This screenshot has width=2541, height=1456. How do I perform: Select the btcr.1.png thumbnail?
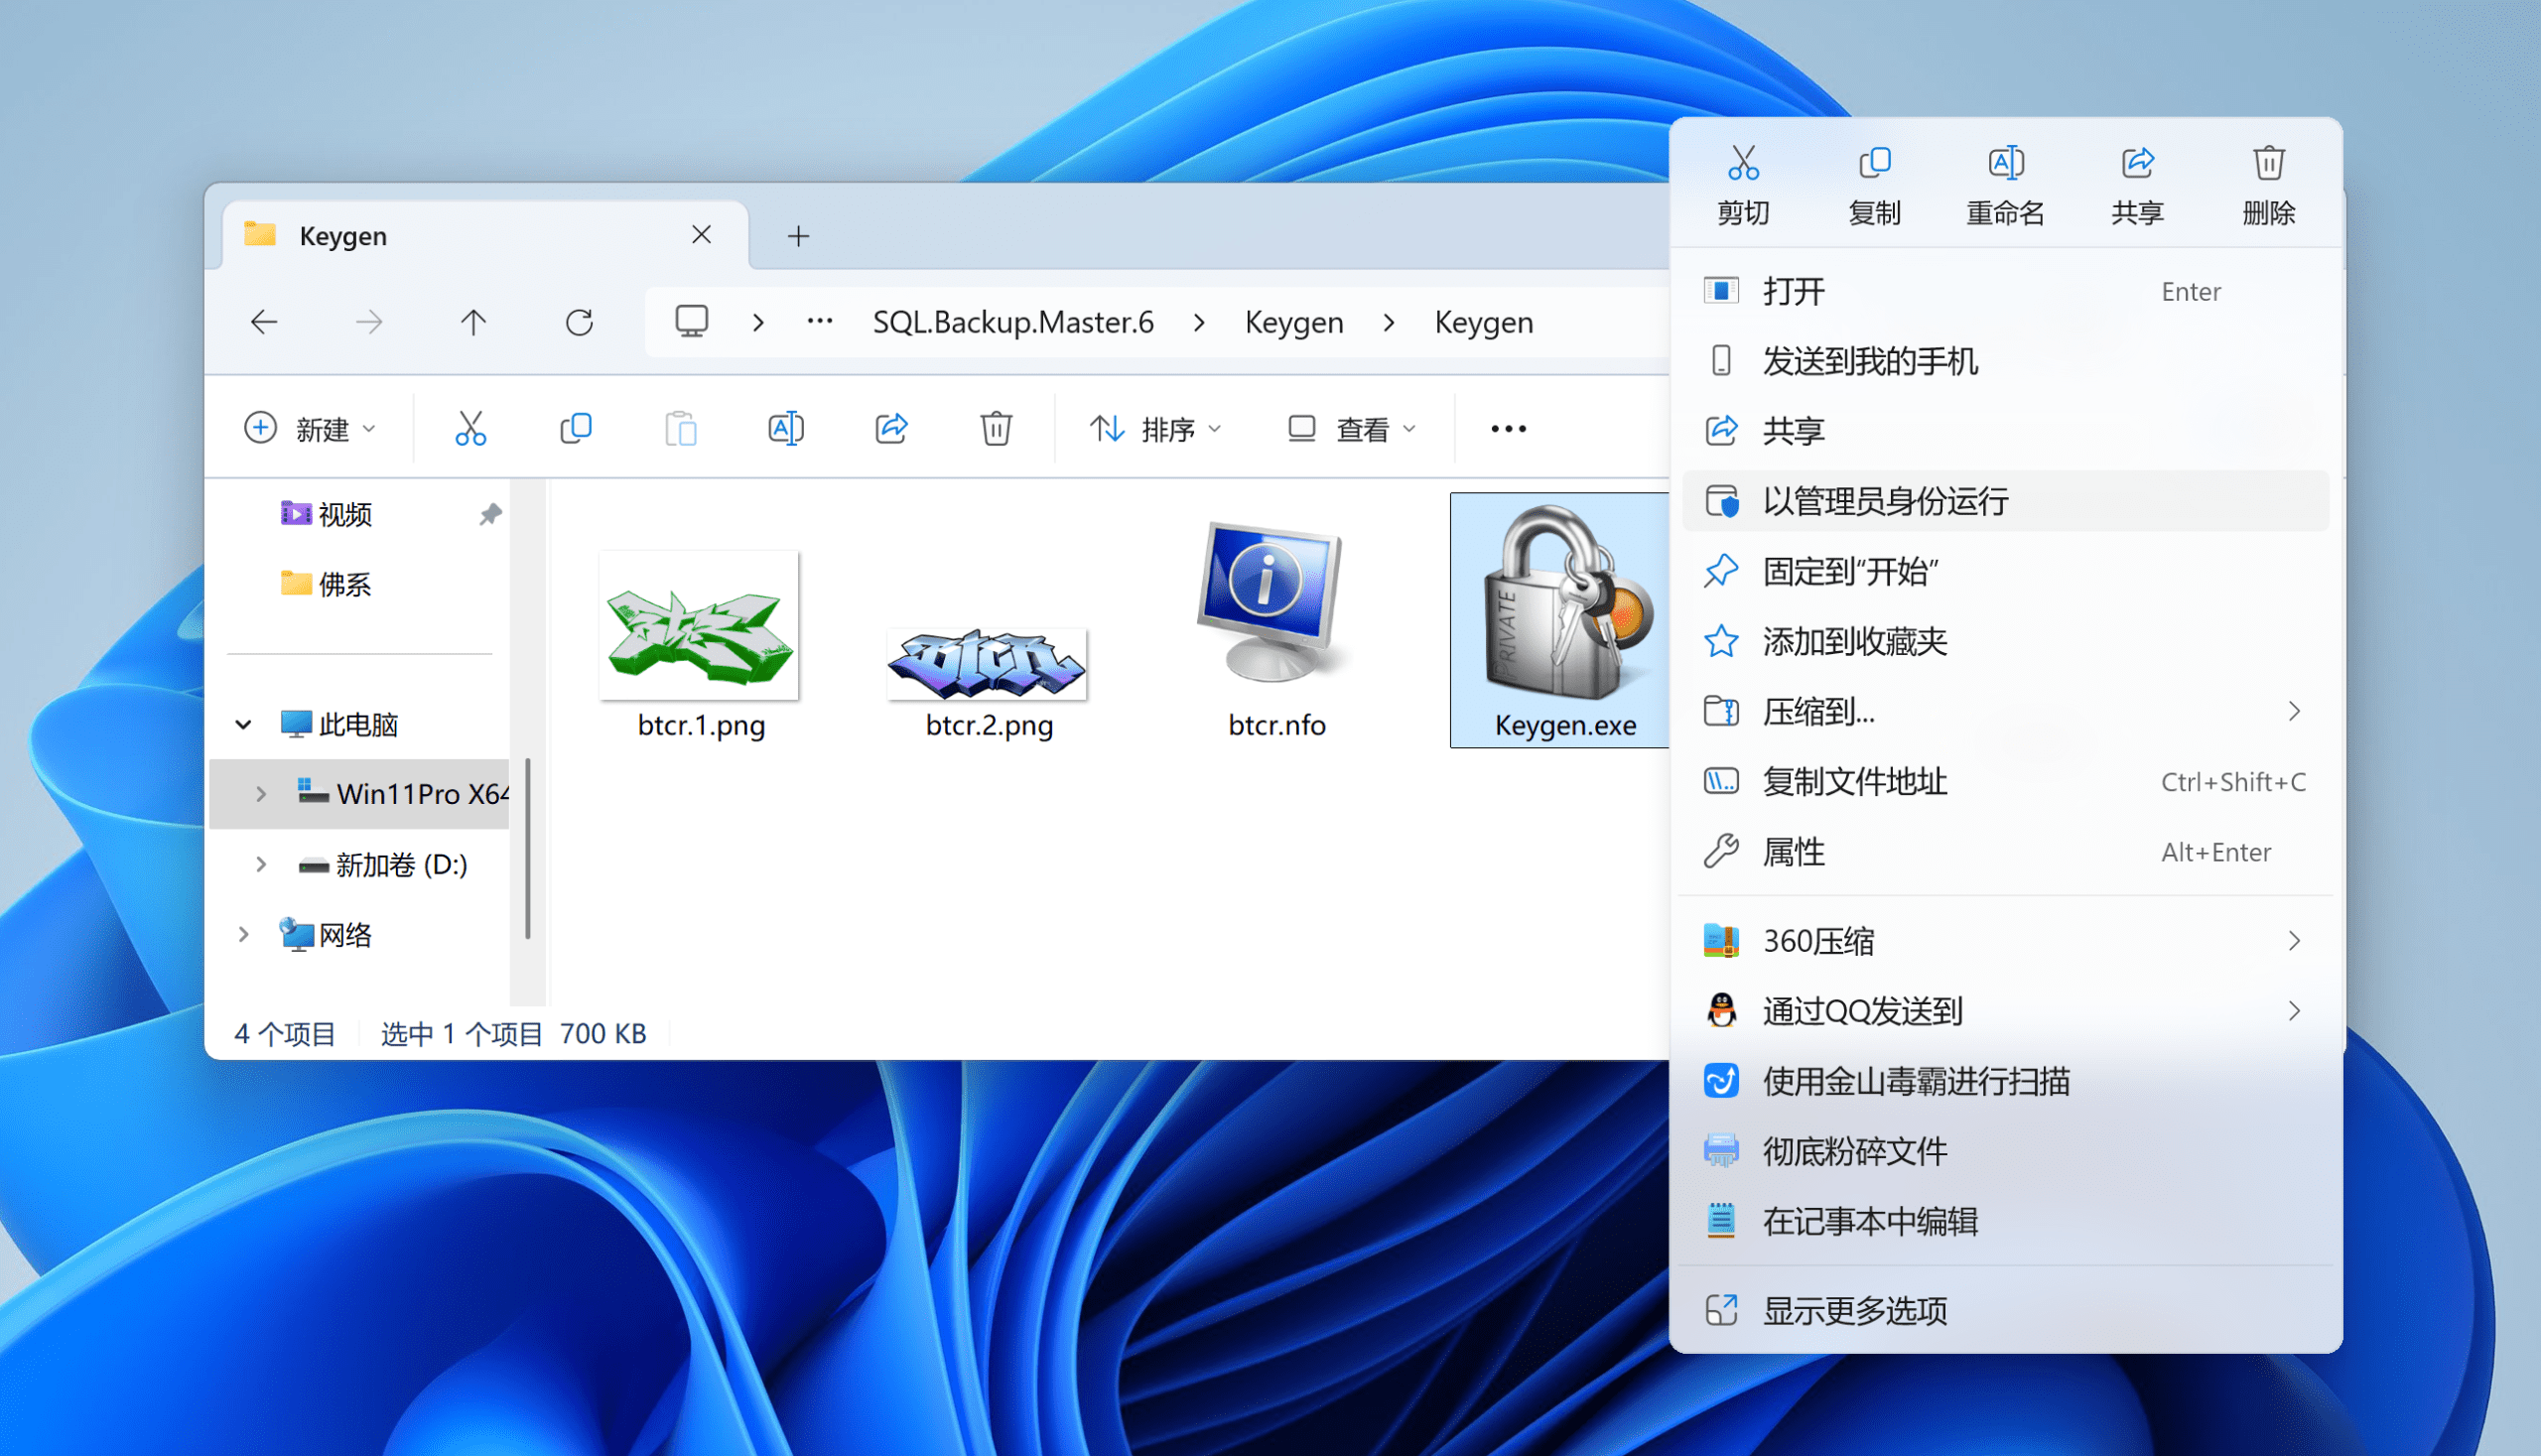pos(700,626)
